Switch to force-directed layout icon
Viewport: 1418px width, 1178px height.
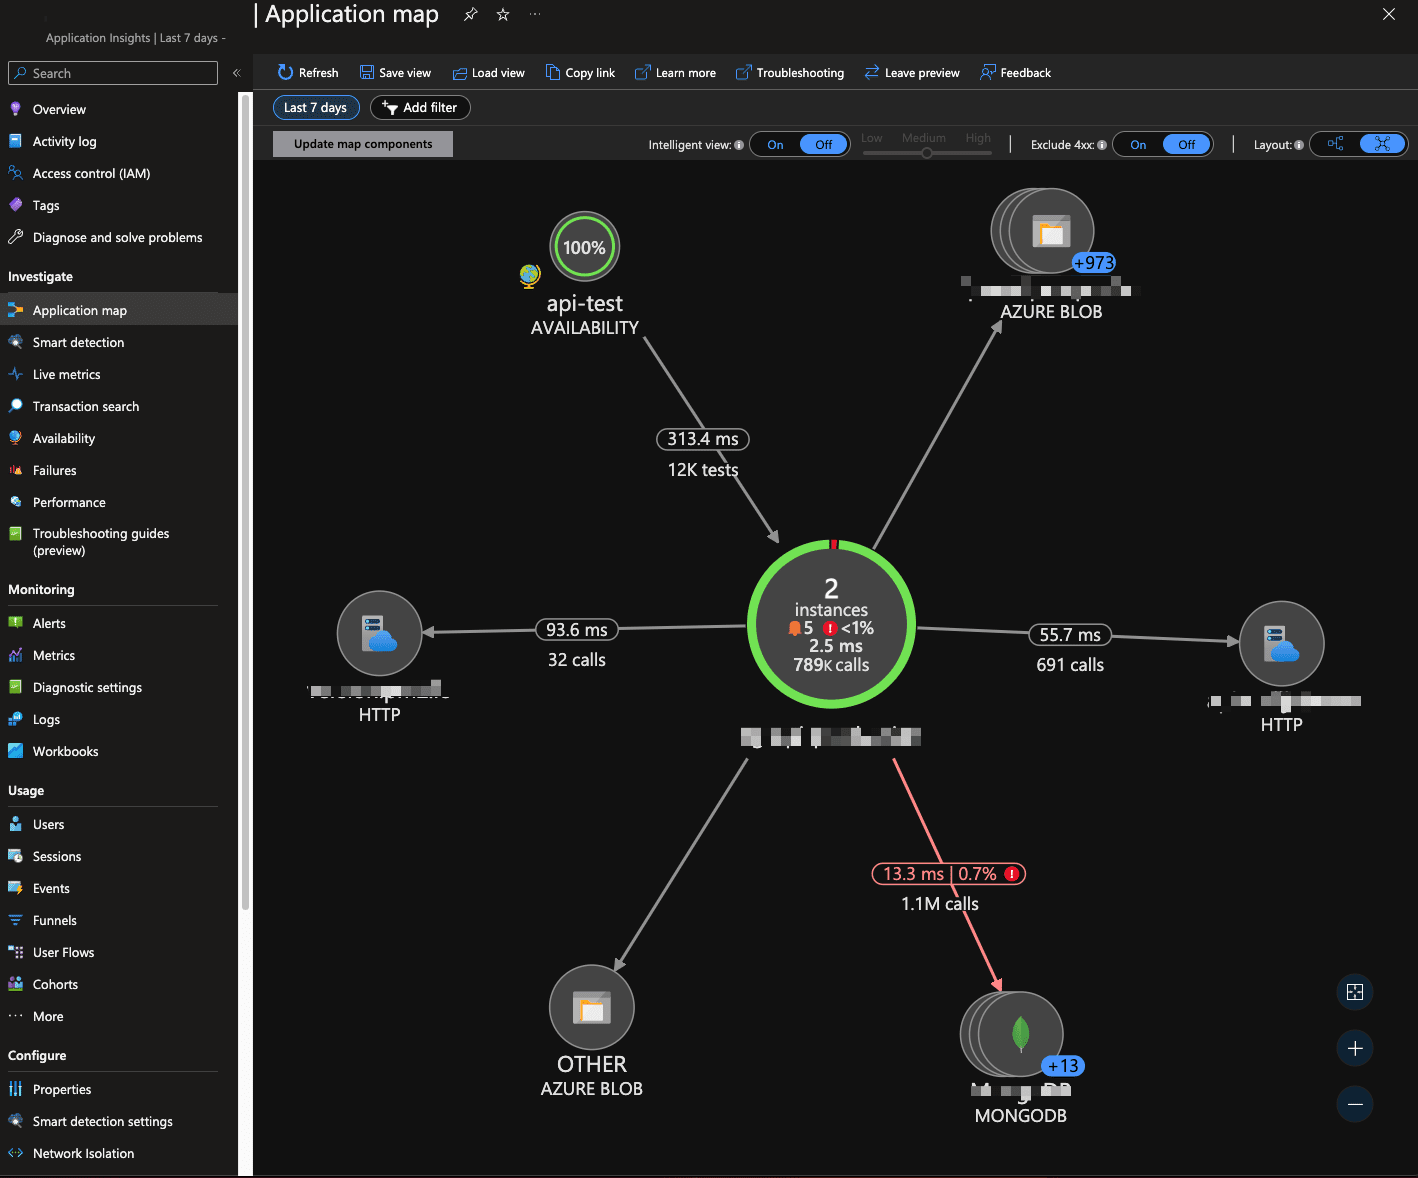[x=1382, y=144]
